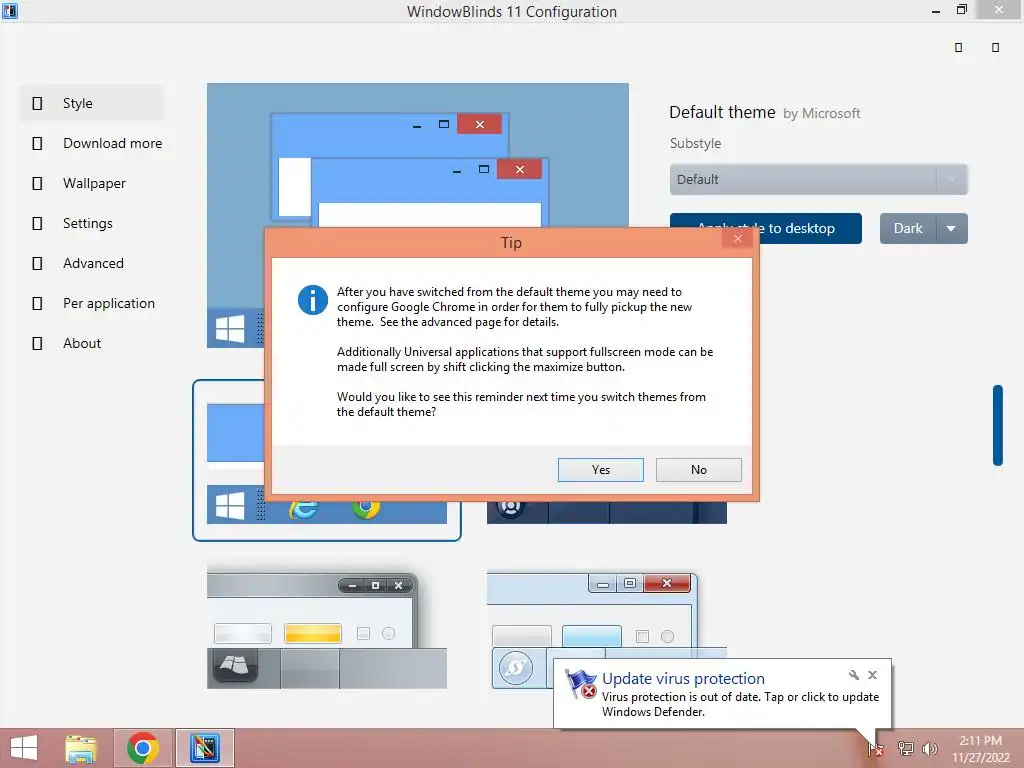1024x768 pixels.
Task: Open notification options wrench icon
Action: click(854, 675)
